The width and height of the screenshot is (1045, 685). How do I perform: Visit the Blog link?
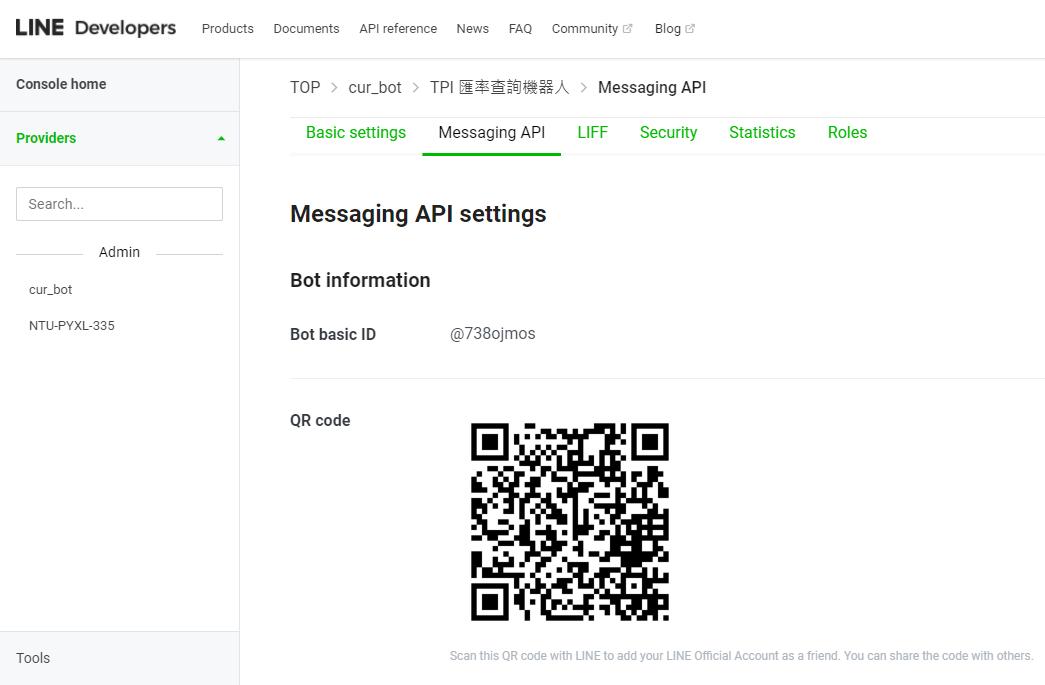[x=668, y=29]
